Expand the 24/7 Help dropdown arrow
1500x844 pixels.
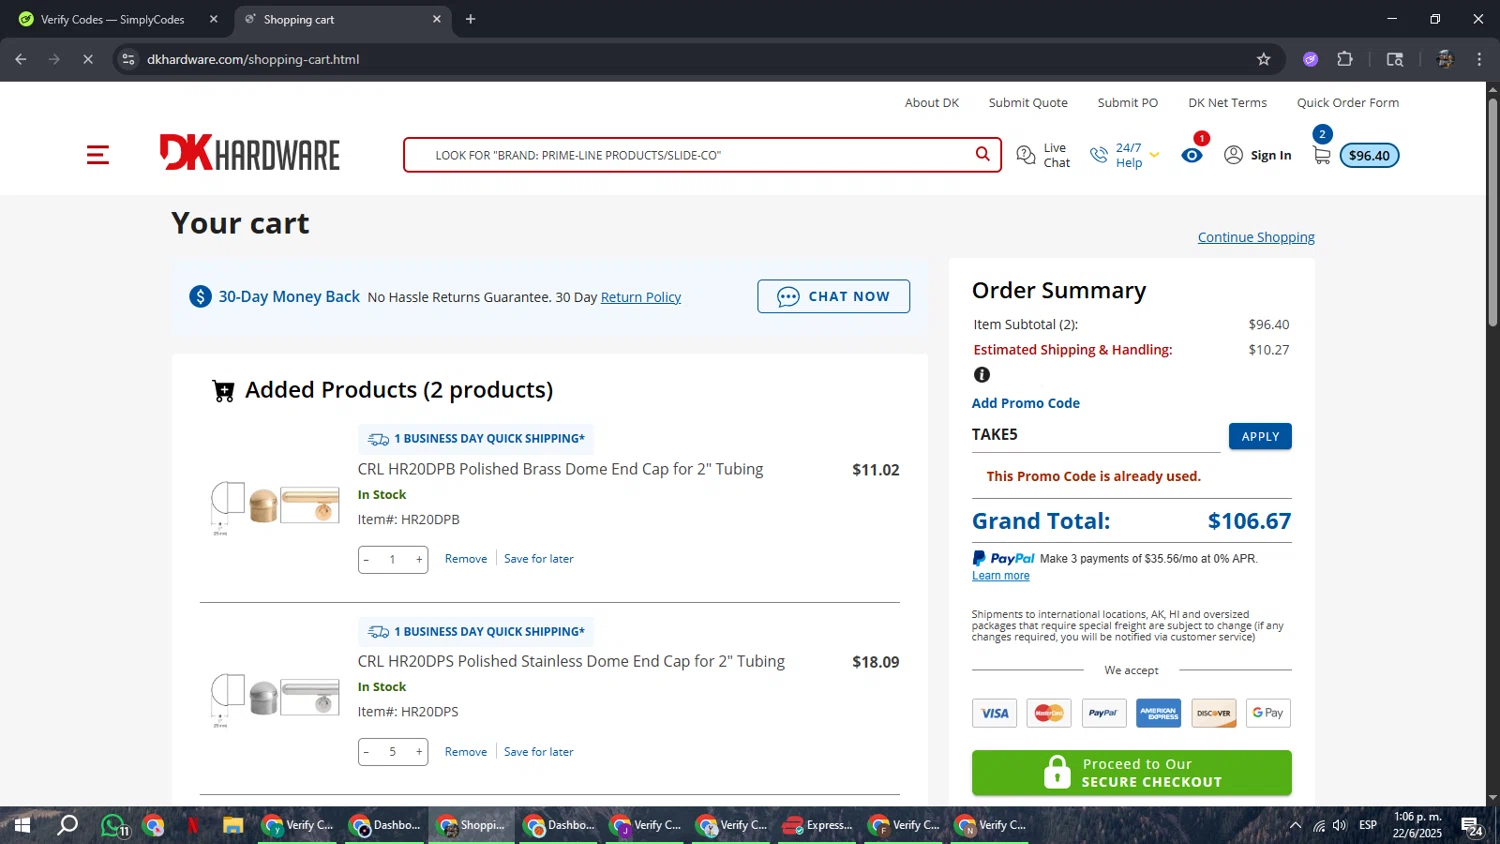(x=1154, y=155)
